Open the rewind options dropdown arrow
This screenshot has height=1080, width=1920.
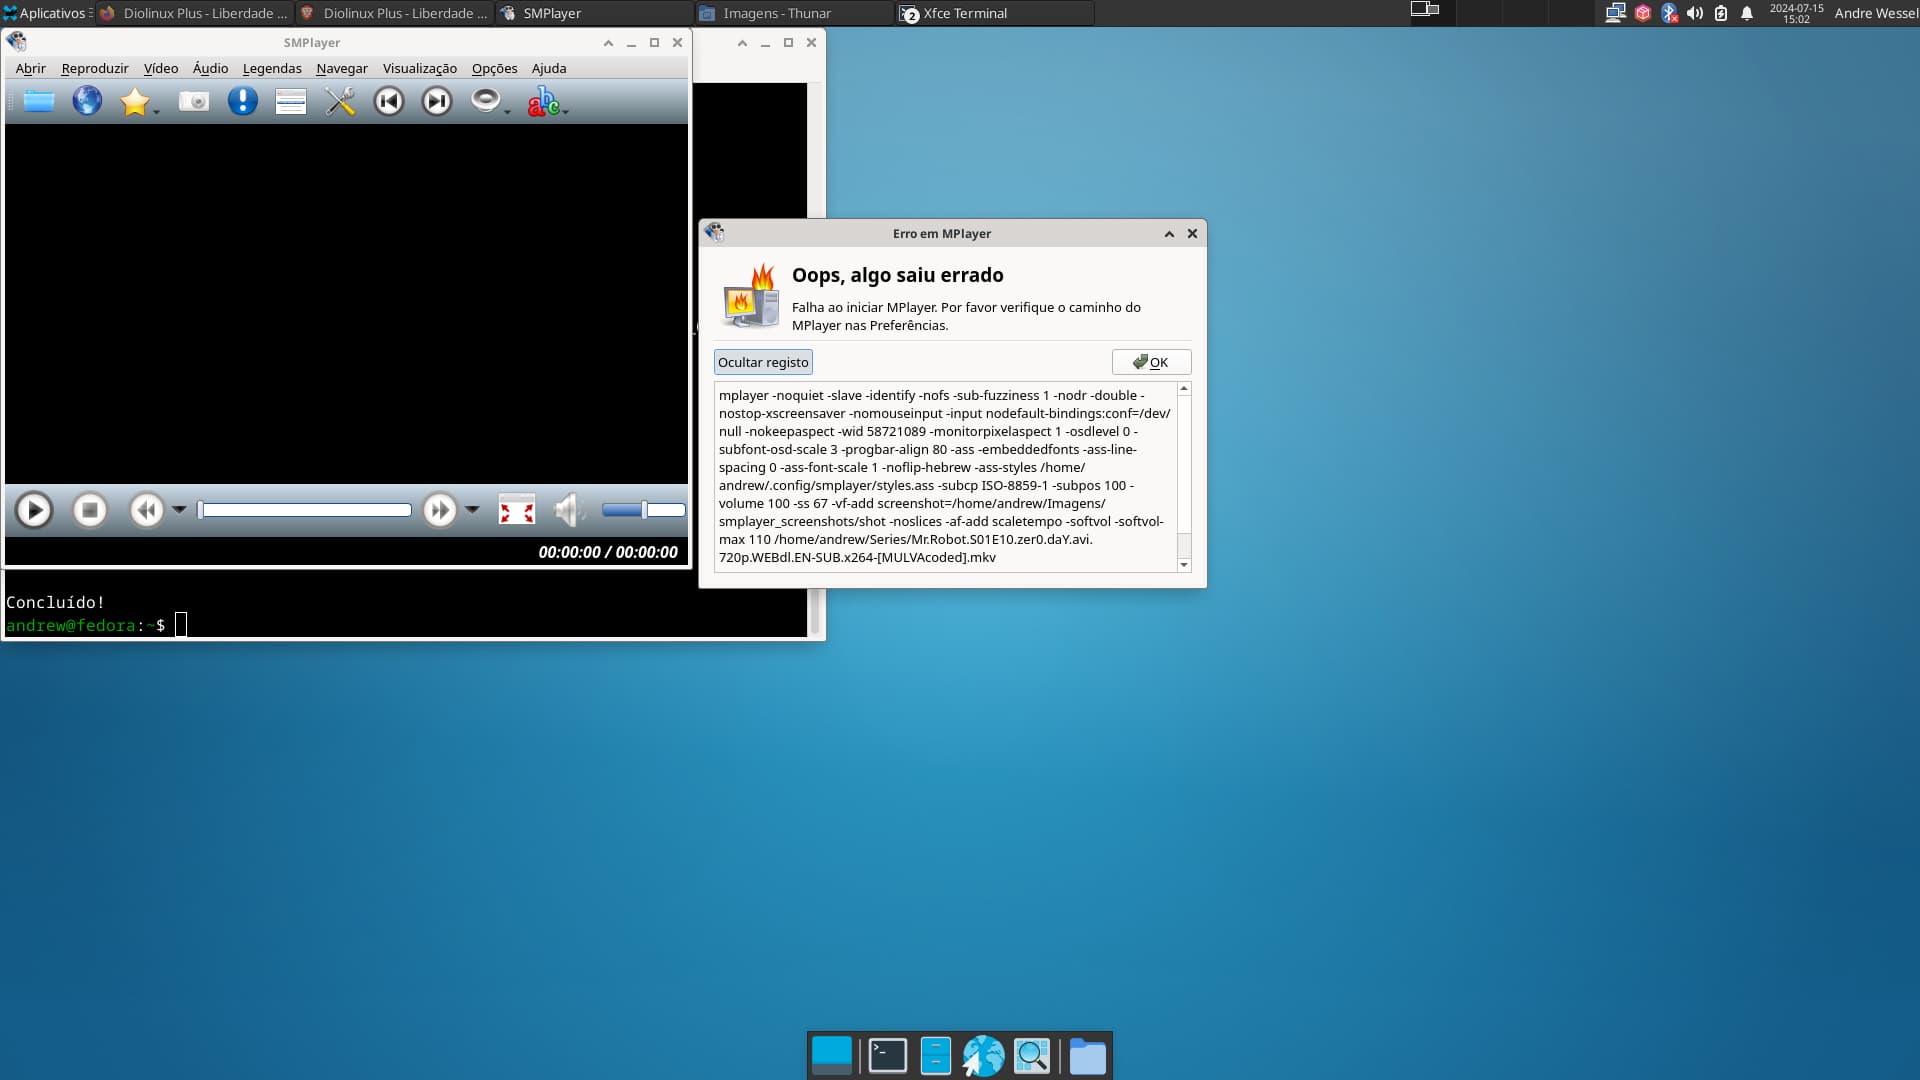tap(179, 510)
